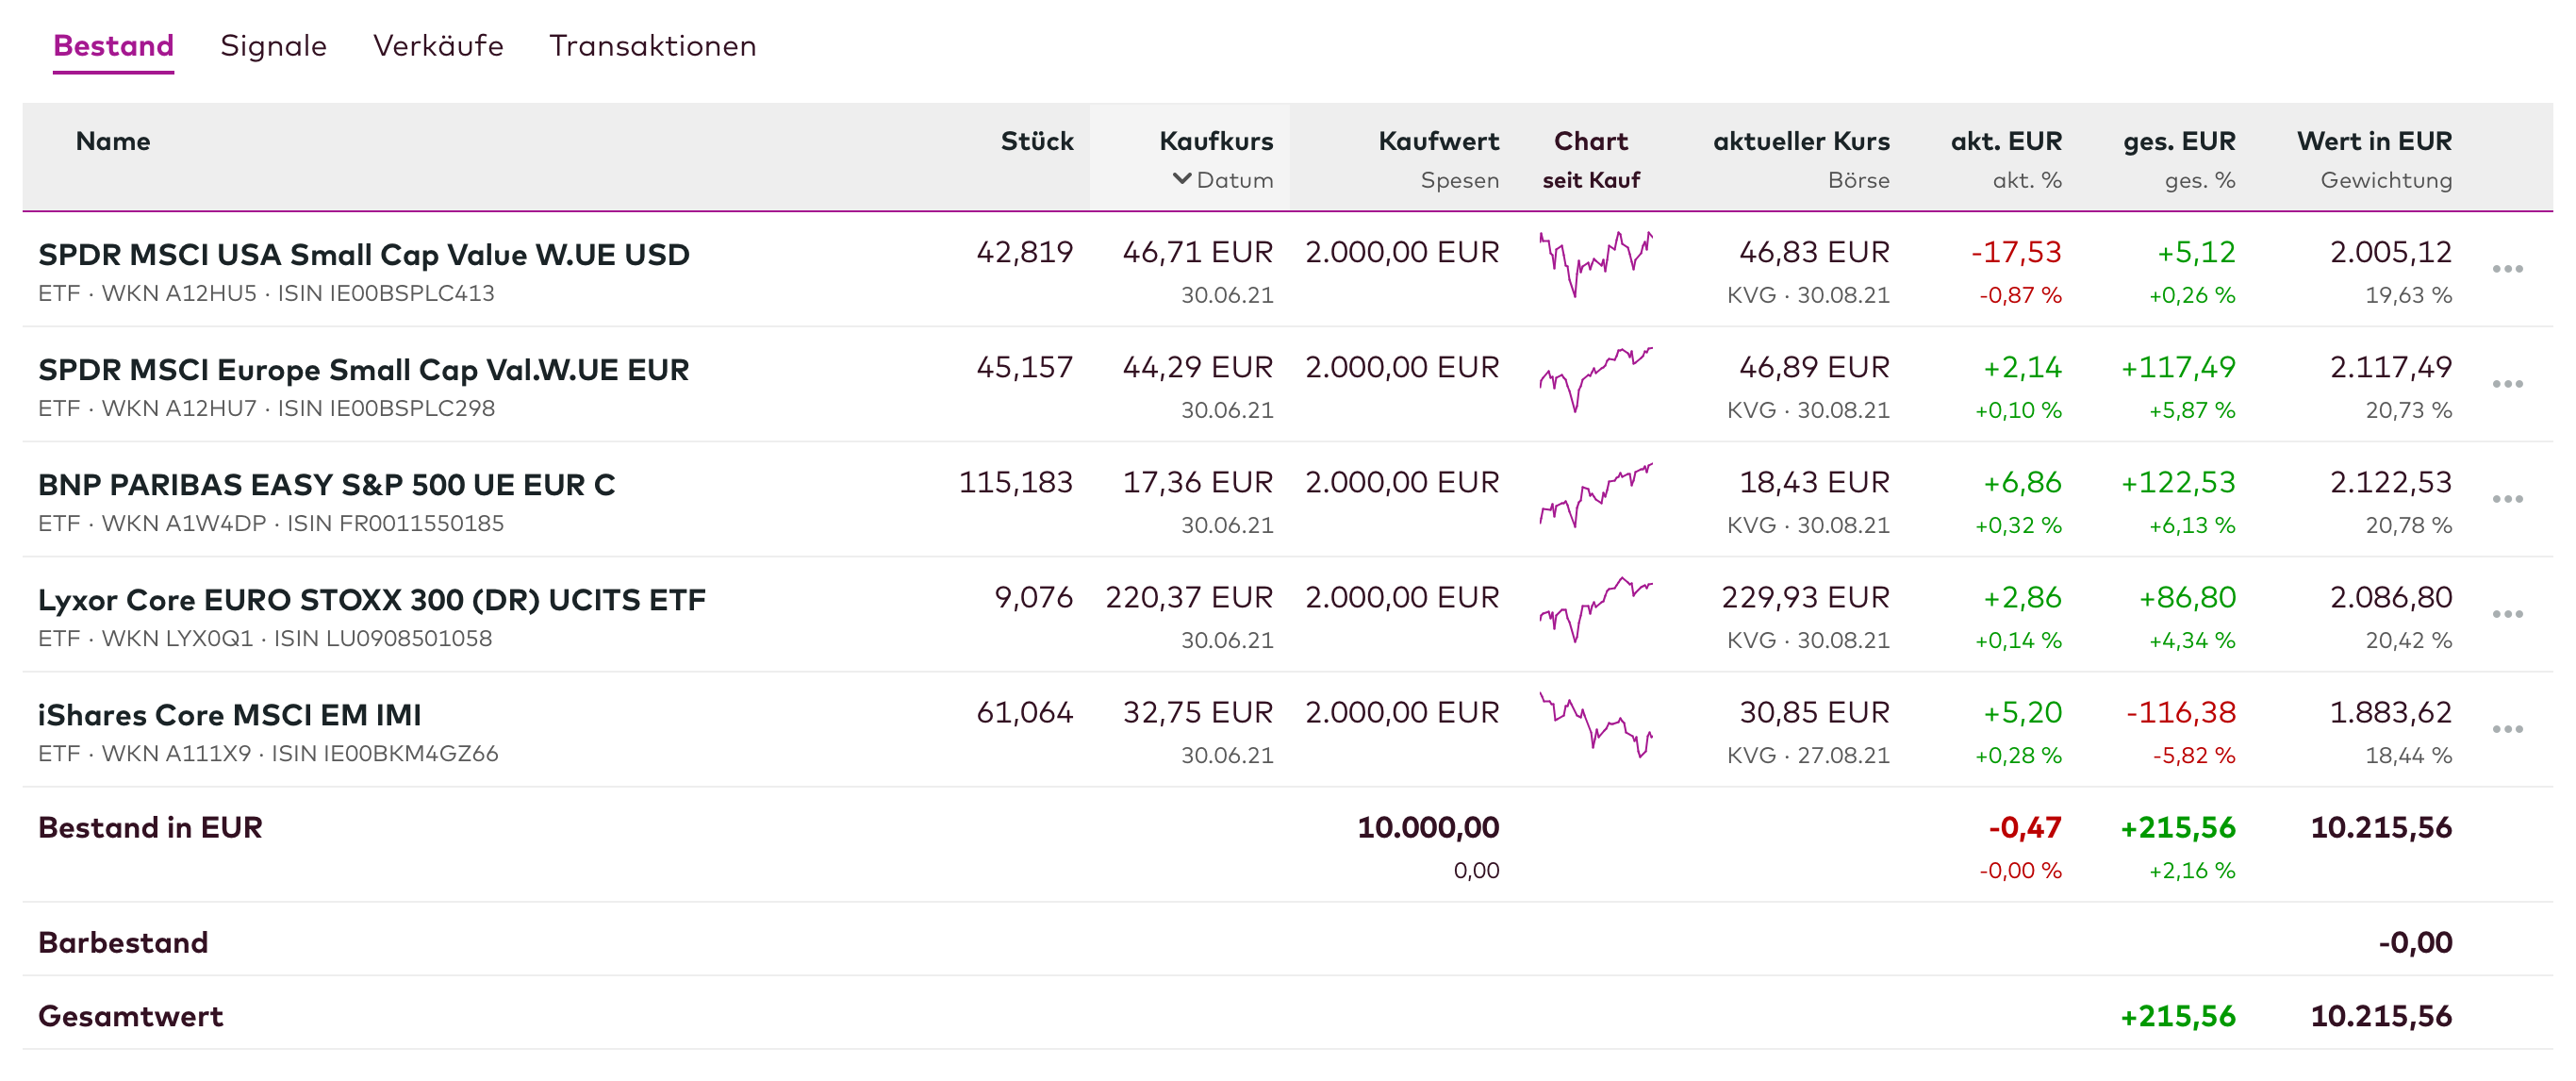This screenshot has height=1081, width=2576.
Task: Click the Wert in EUR column header
Action: (2373, 141)
